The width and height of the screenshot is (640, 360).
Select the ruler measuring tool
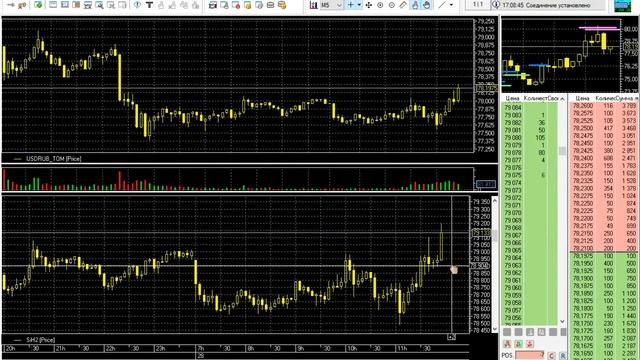coord(403,5)
